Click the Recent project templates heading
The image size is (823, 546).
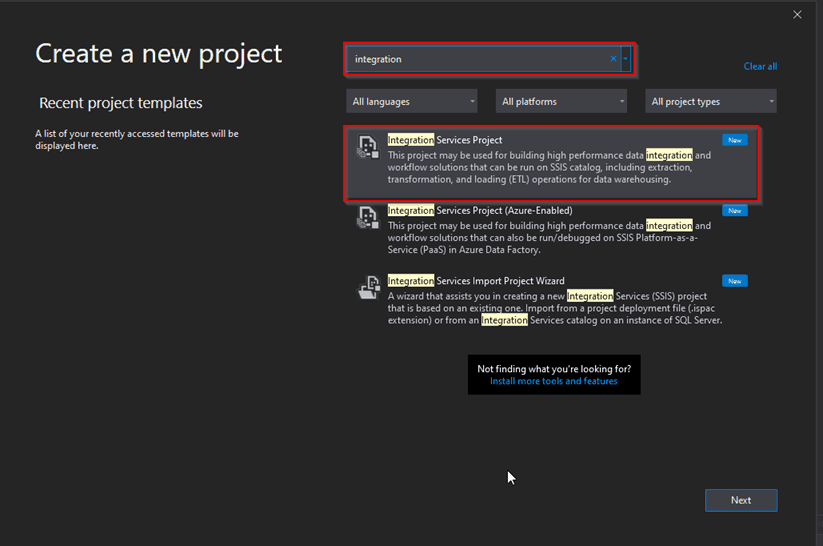[x=121, y=103]
